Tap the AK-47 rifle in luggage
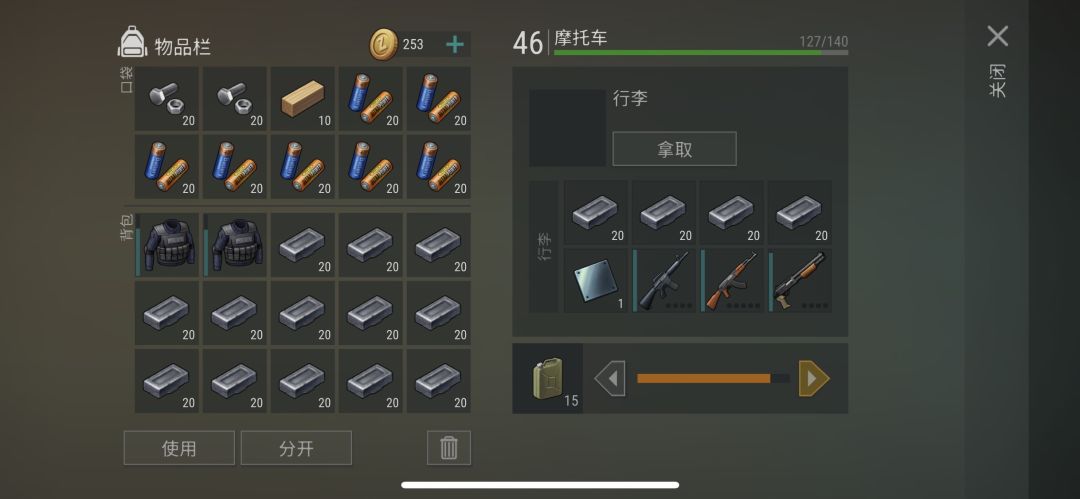Image resolution: width=1080 pixels, height=499 pixels. [731, 281]
